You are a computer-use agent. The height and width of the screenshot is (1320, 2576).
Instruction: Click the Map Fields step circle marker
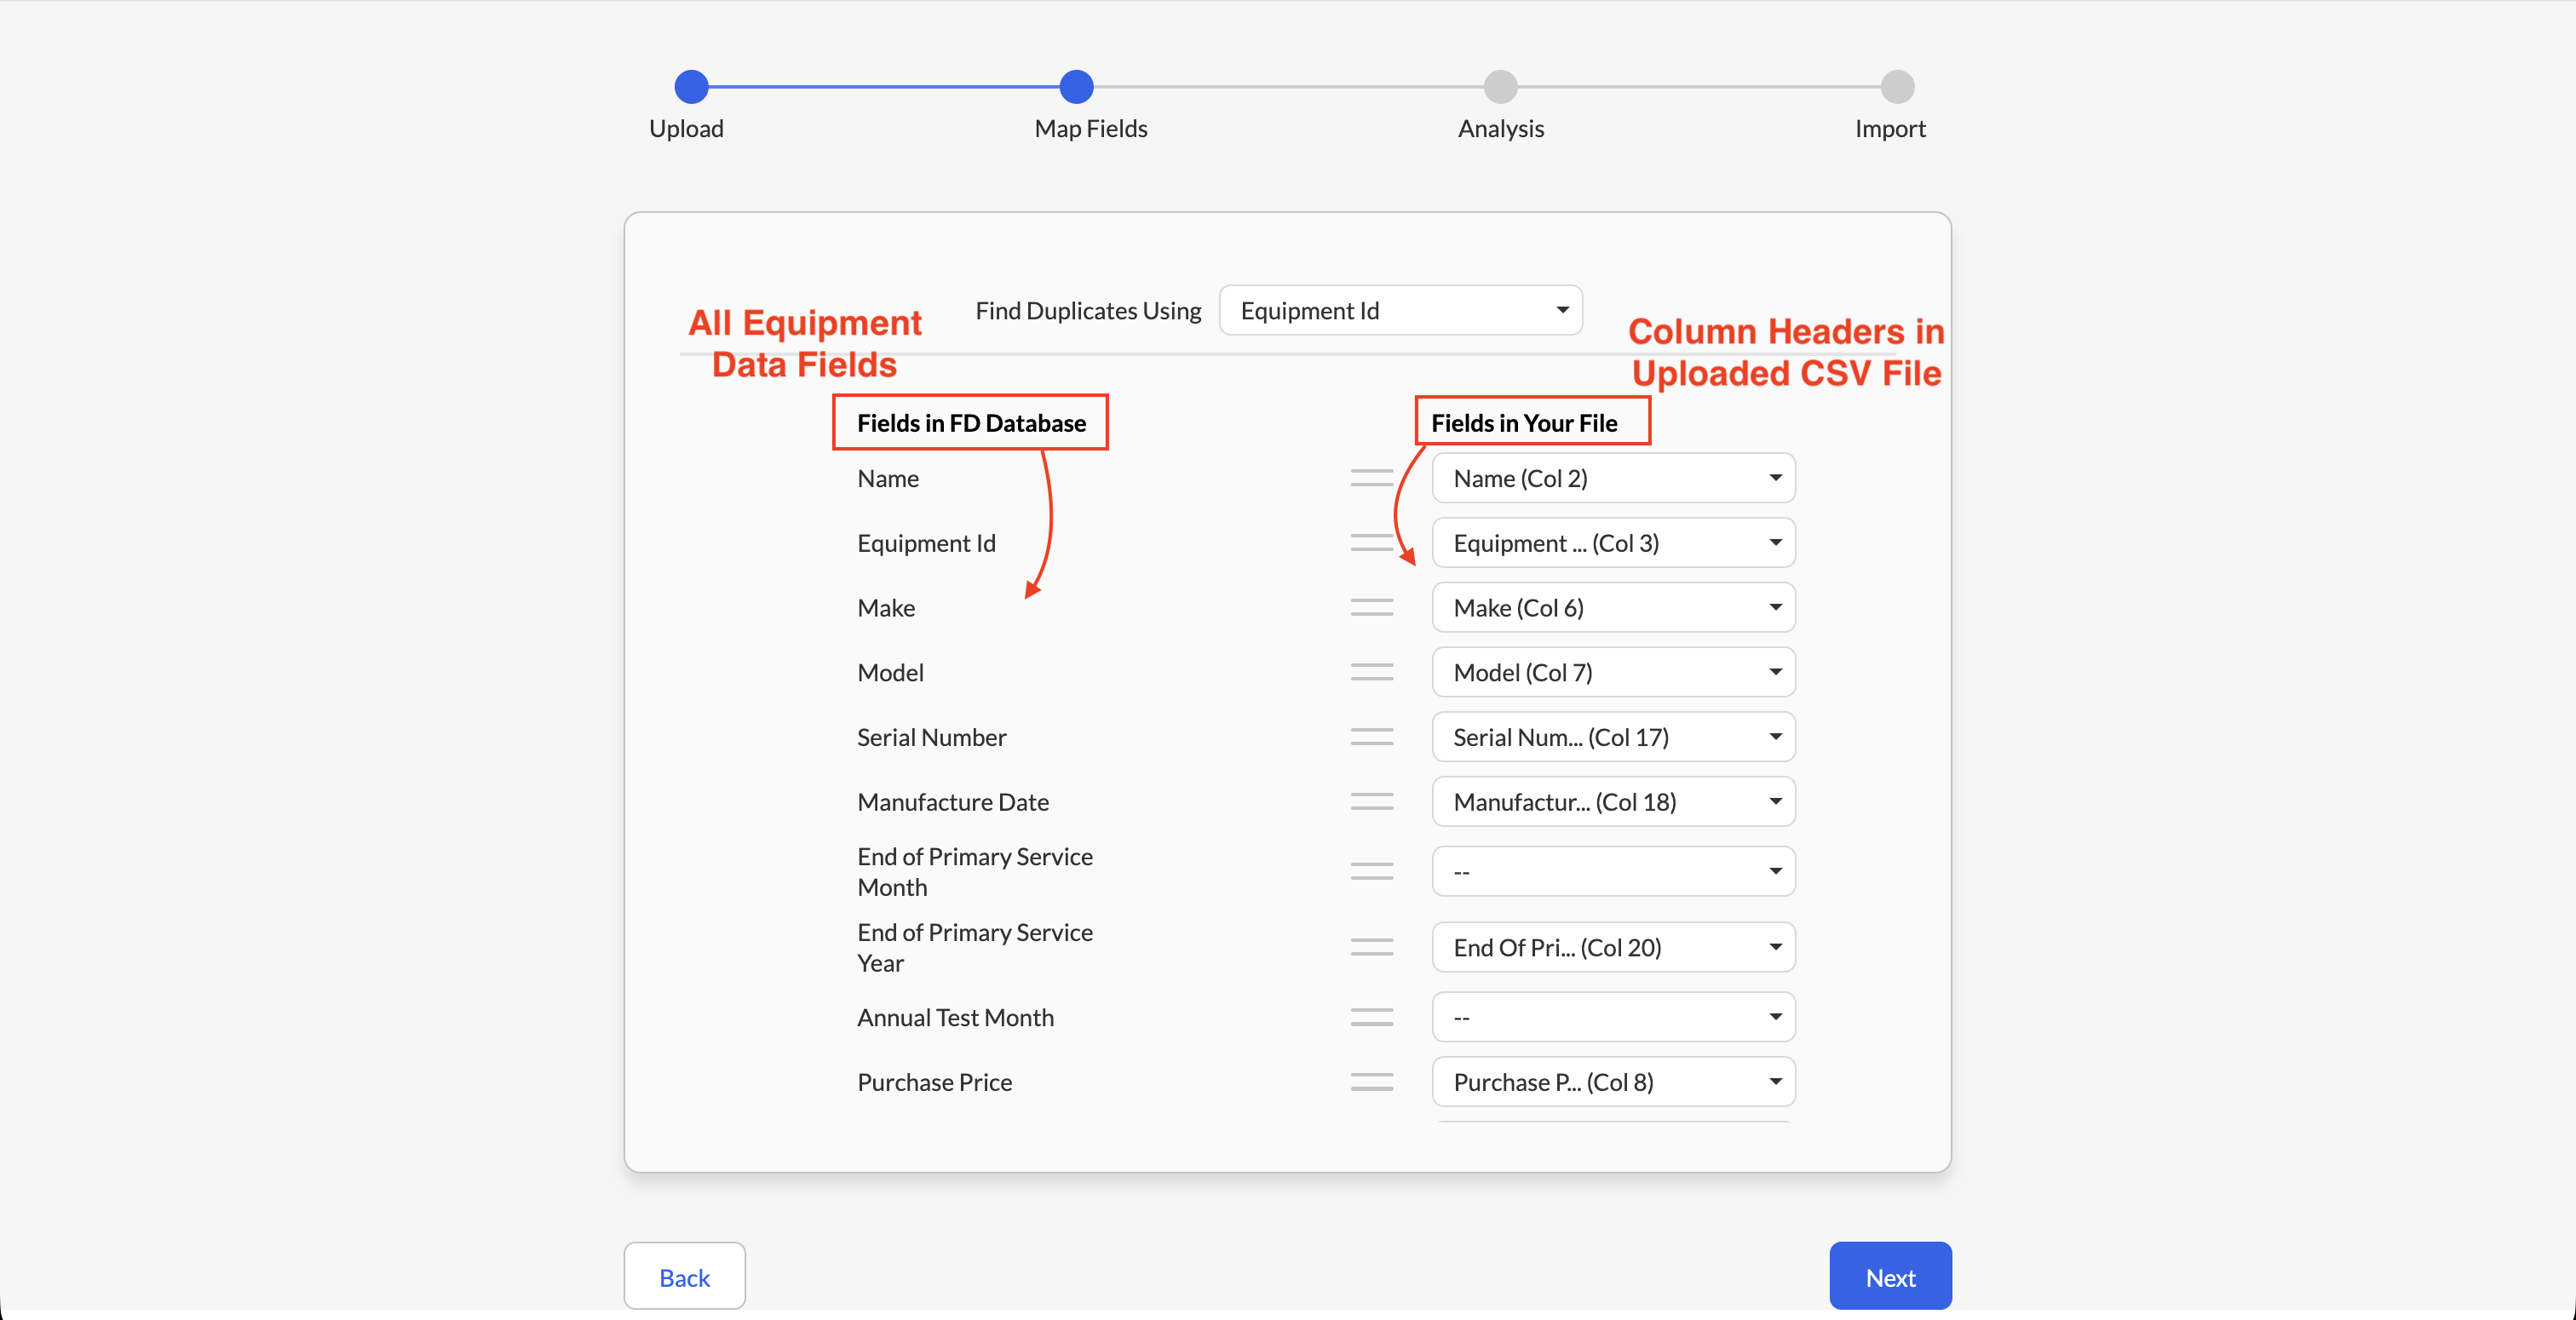pyautogui.click(x=1076, y=87)
